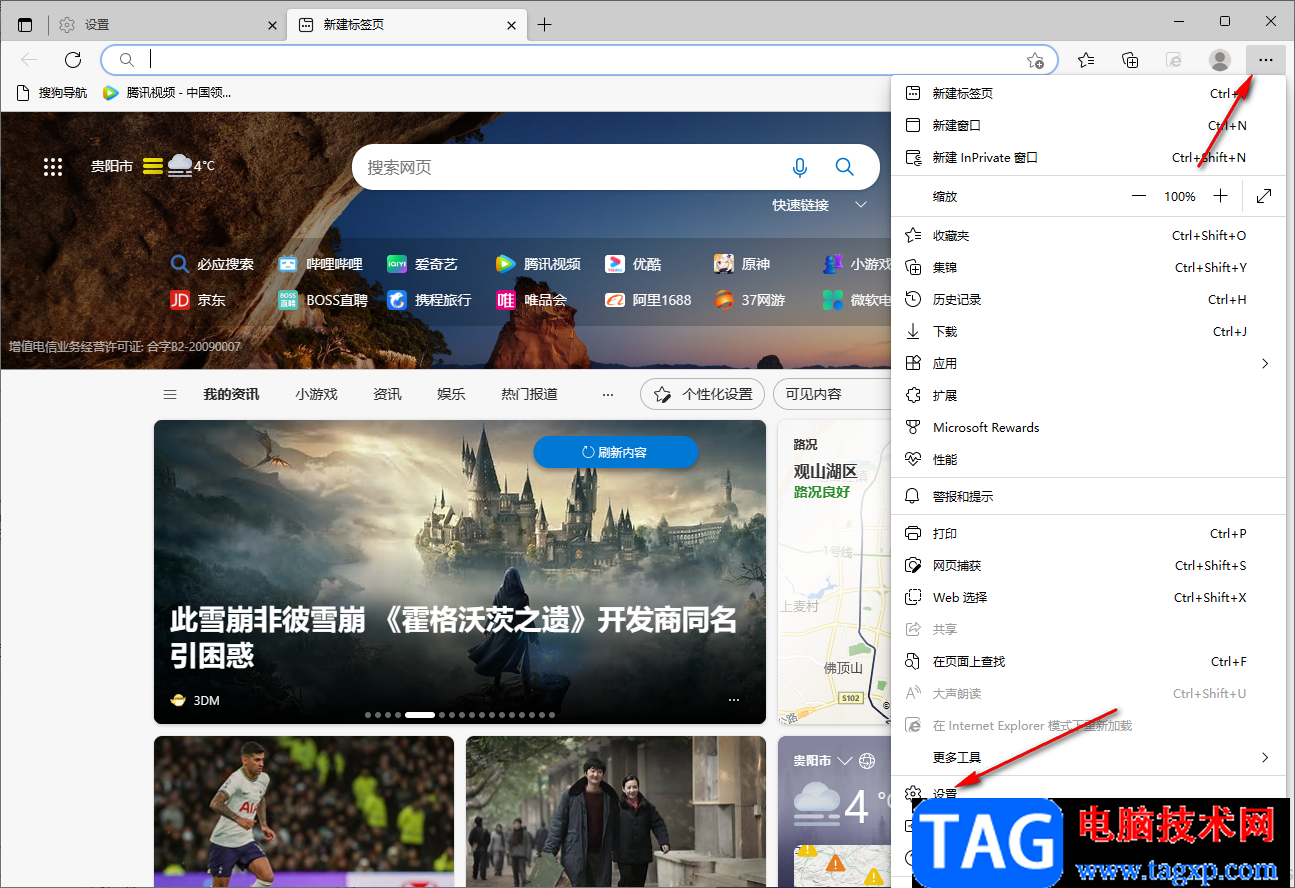This screenshot has height=888, width=1295.
Task: Enter full screen with expand arrows icon
Action: point(1264,196)
